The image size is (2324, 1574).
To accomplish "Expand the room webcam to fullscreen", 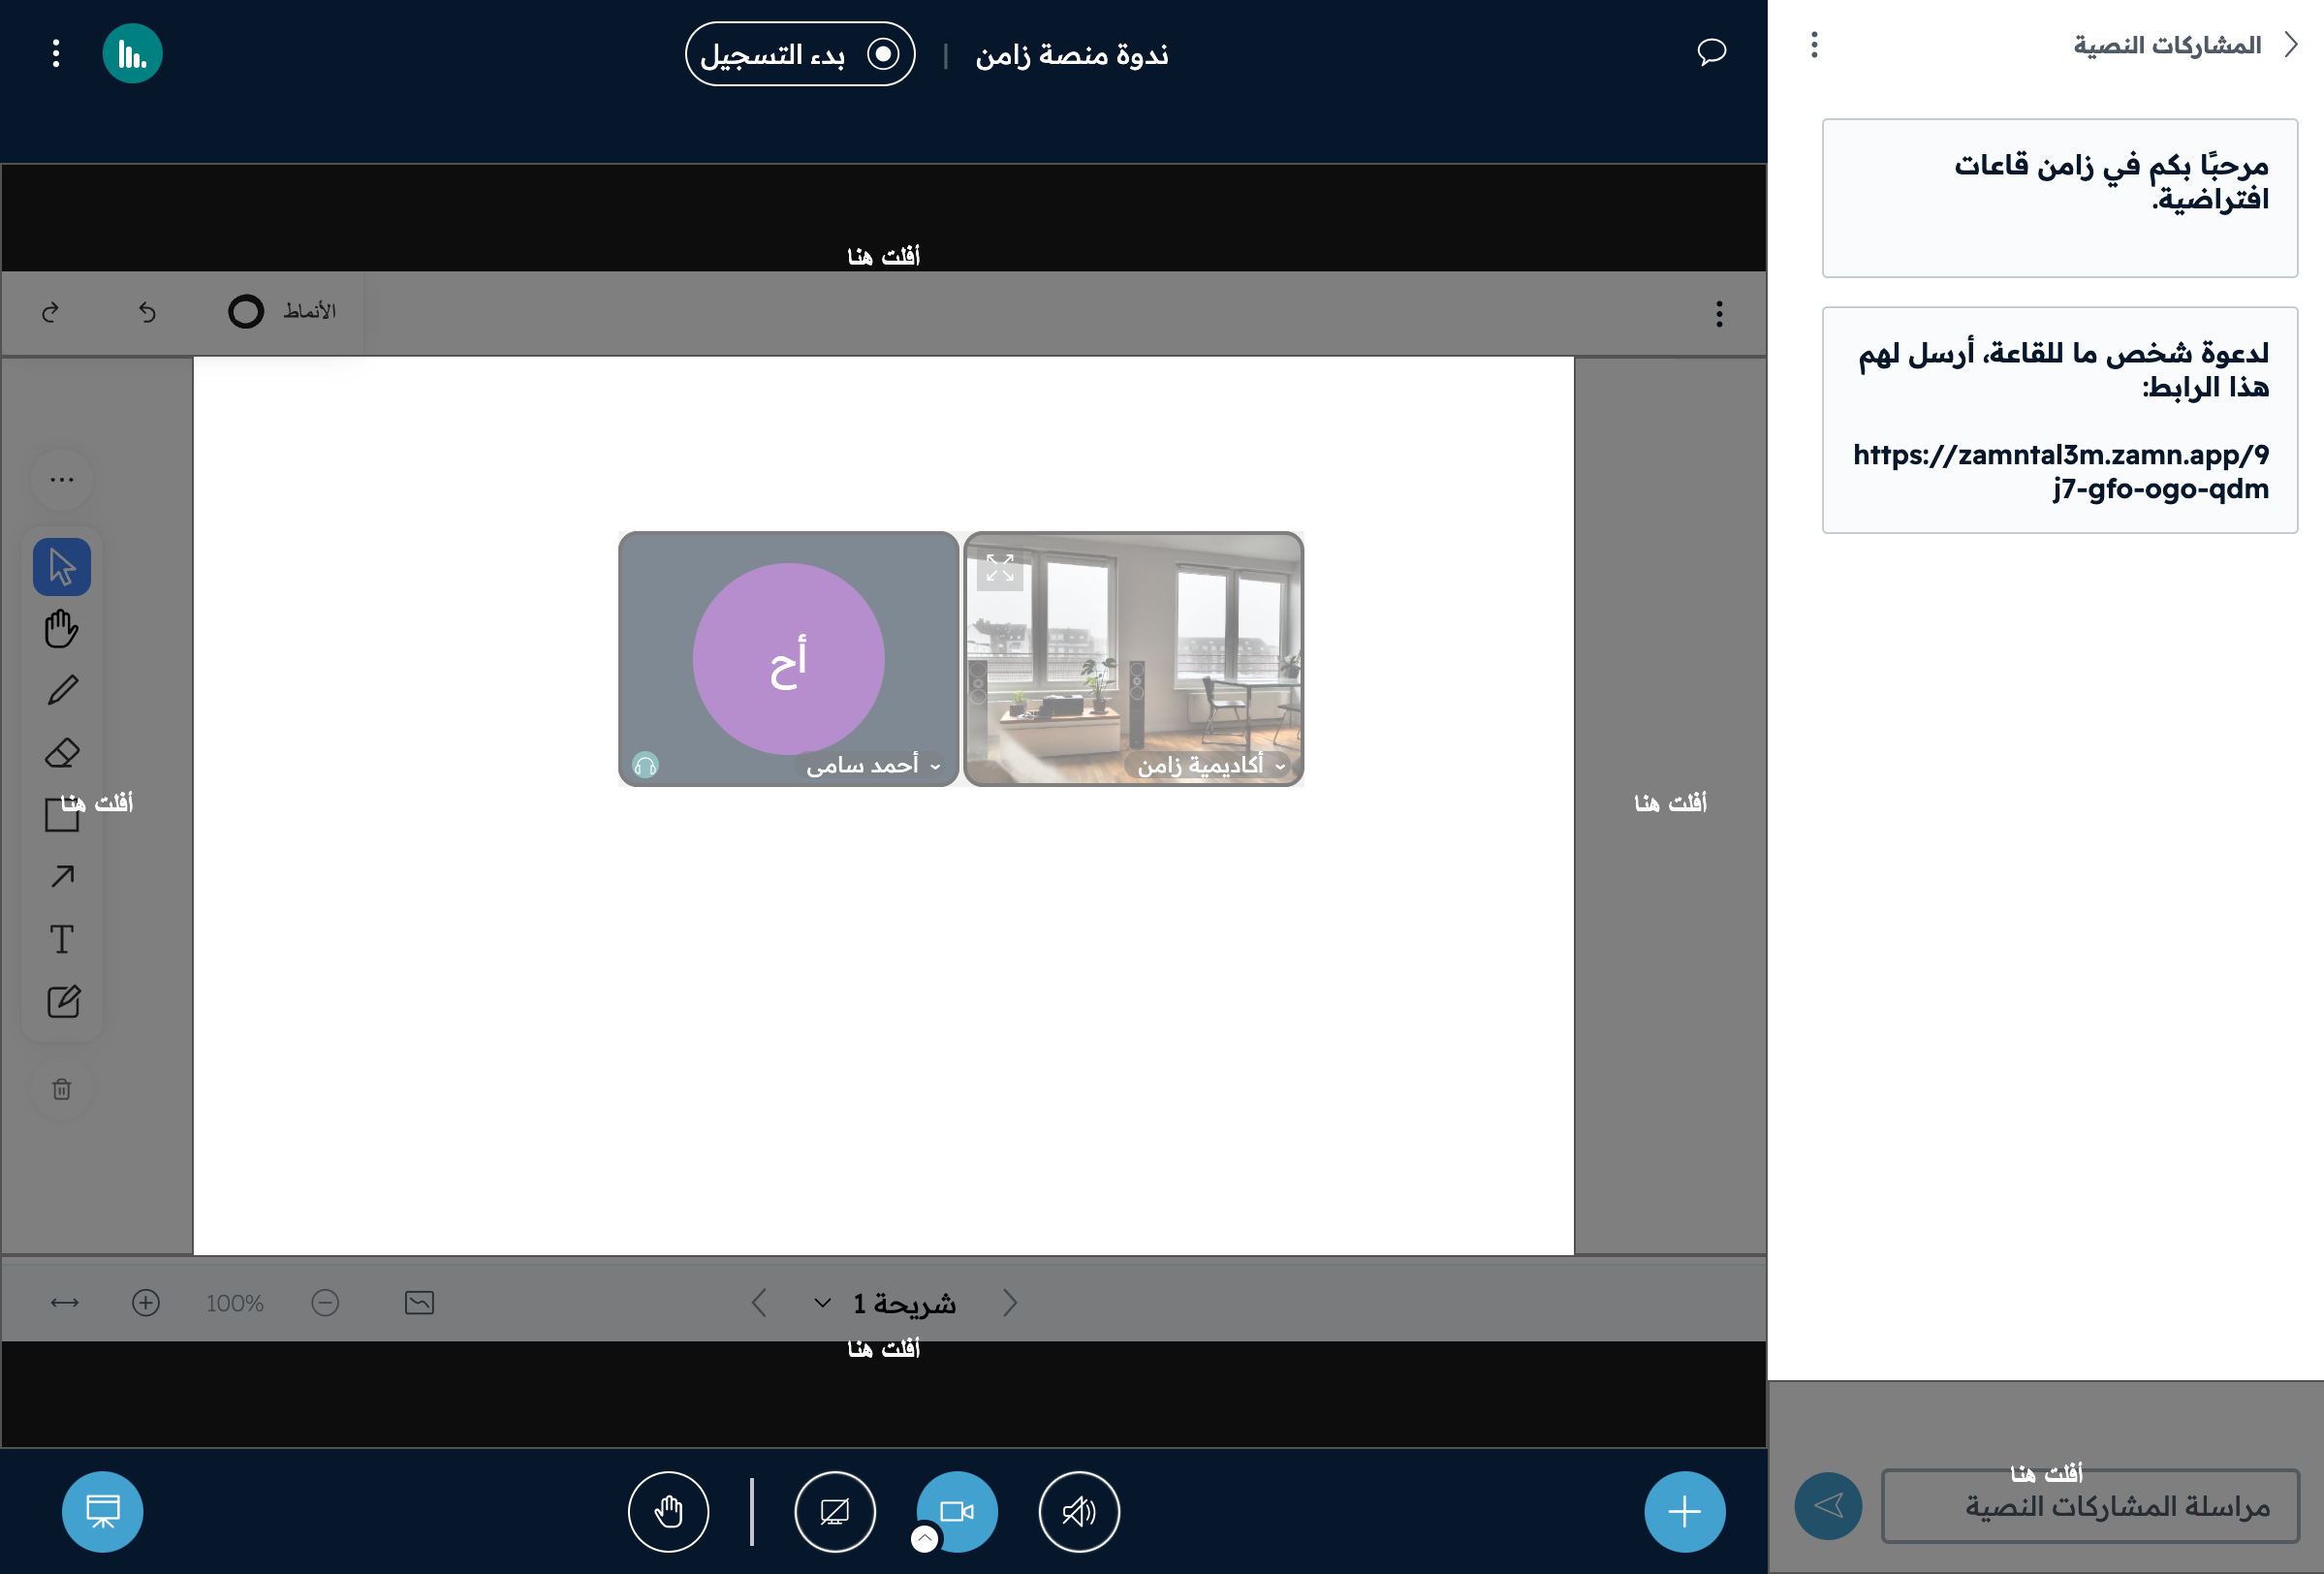I will [999, 568].
